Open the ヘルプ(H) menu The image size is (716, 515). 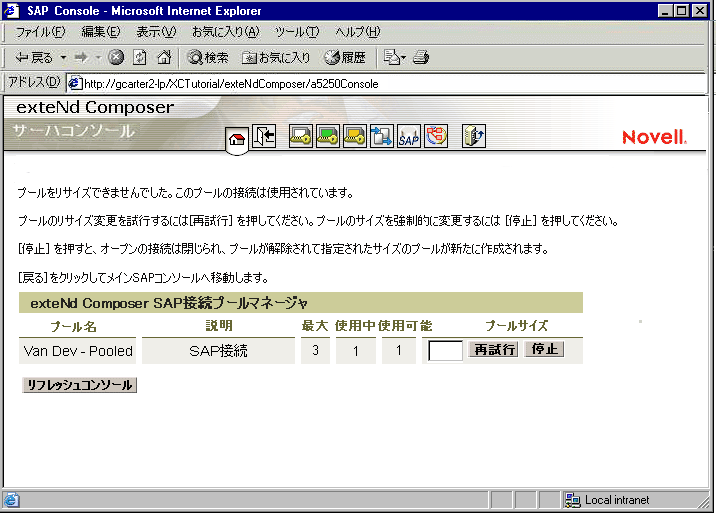[358, 32]
